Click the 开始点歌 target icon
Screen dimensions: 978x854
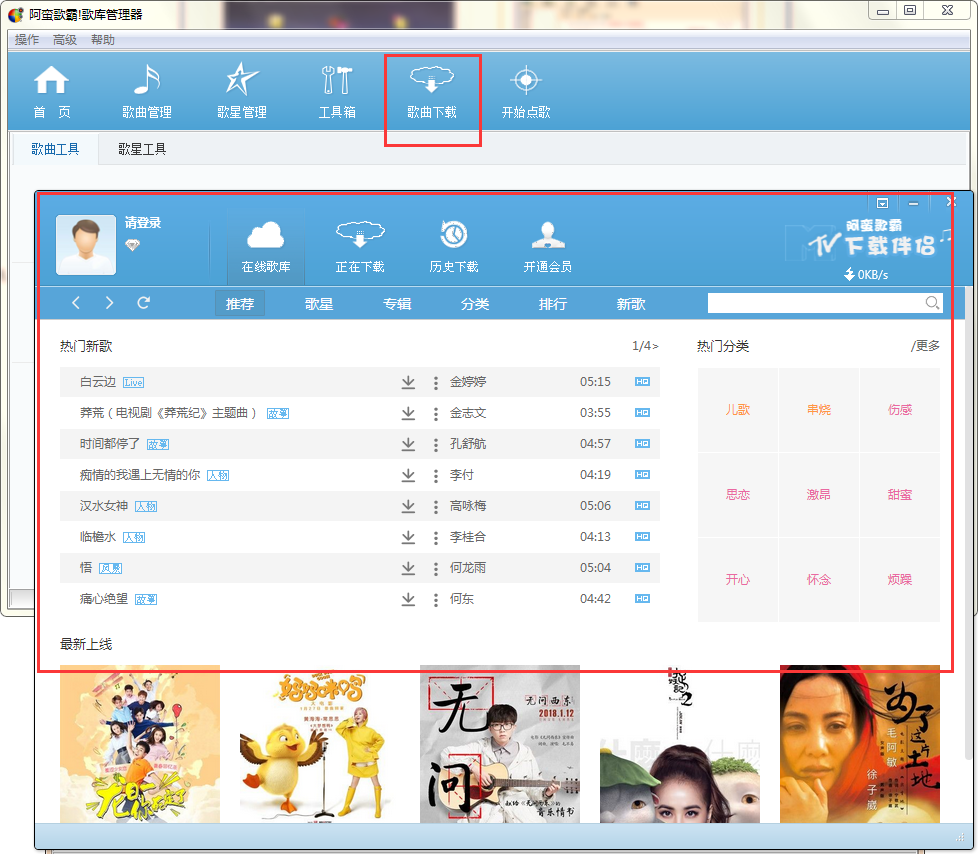[525, 81]
